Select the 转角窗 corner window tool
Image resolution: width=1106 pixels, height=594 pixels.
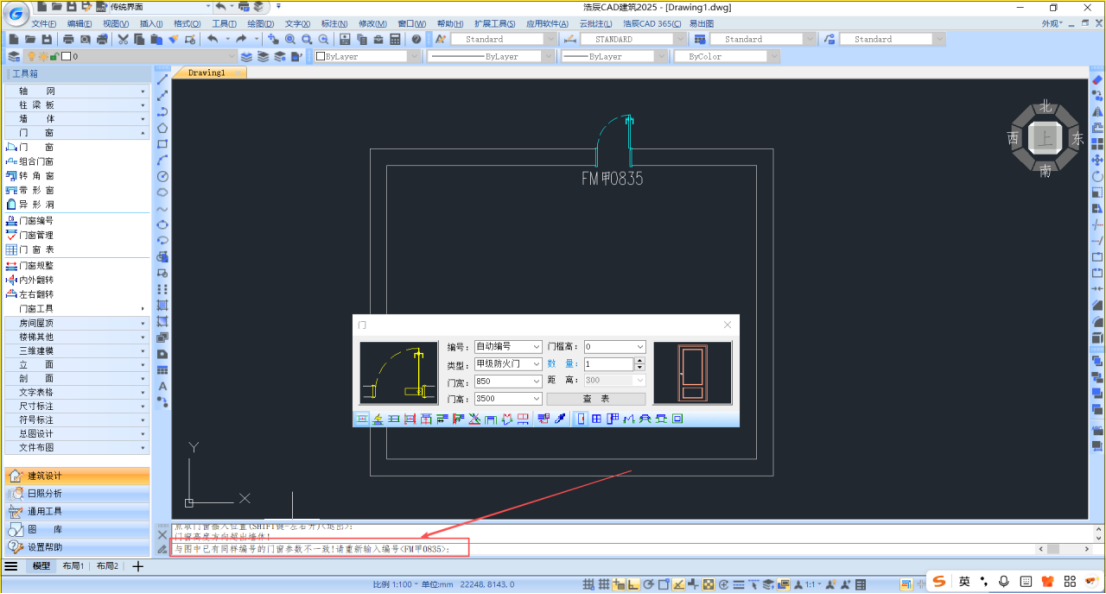36,175
